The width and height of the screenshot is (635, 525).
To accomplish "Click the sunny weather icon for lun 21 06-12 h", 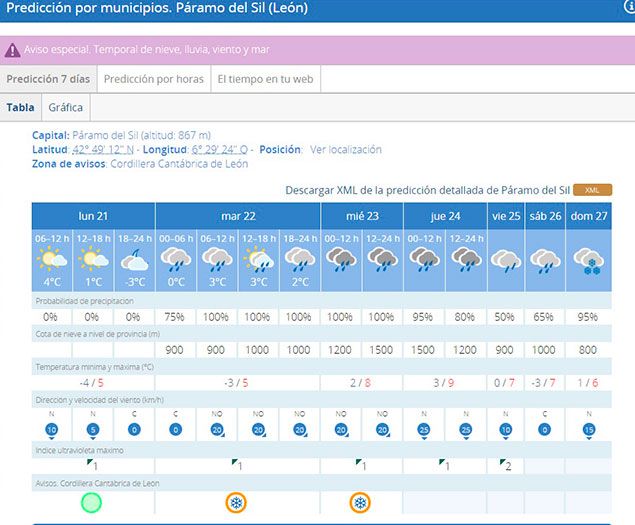I will coord(51,260).
